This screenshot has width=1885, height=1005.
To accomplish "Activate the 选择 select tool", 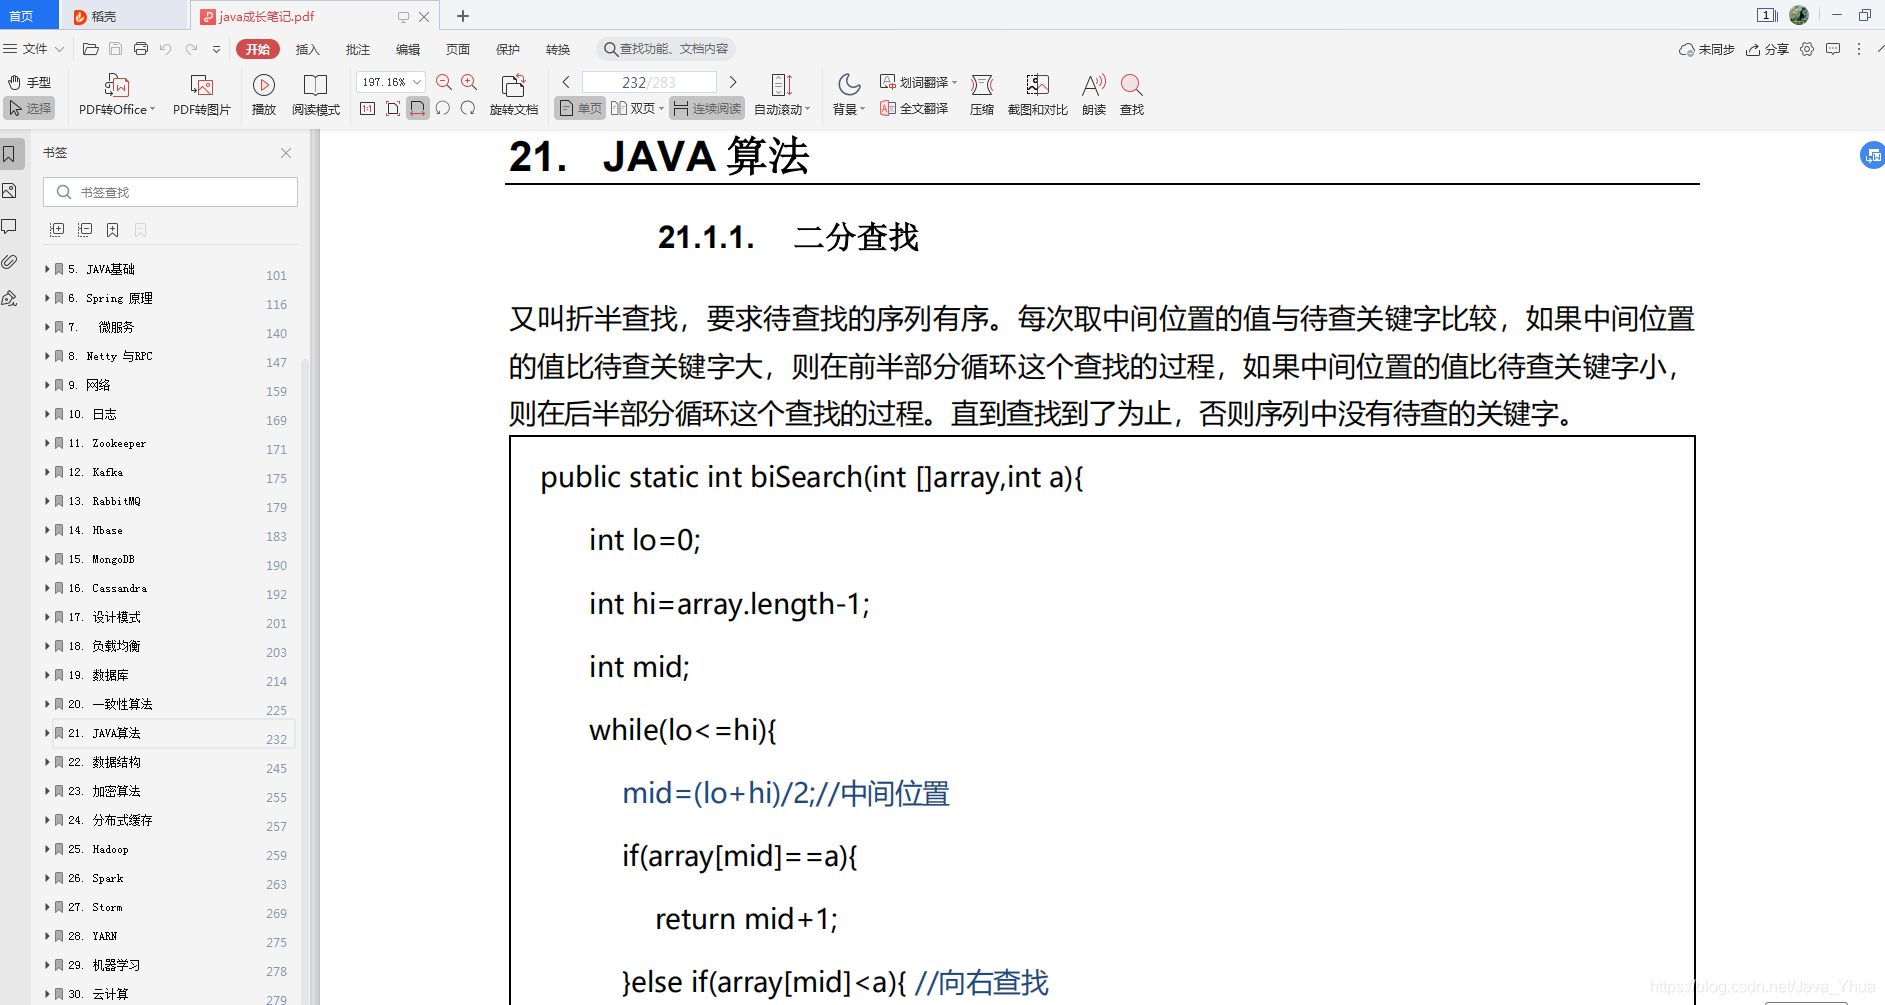I will (x=29, y=108).
